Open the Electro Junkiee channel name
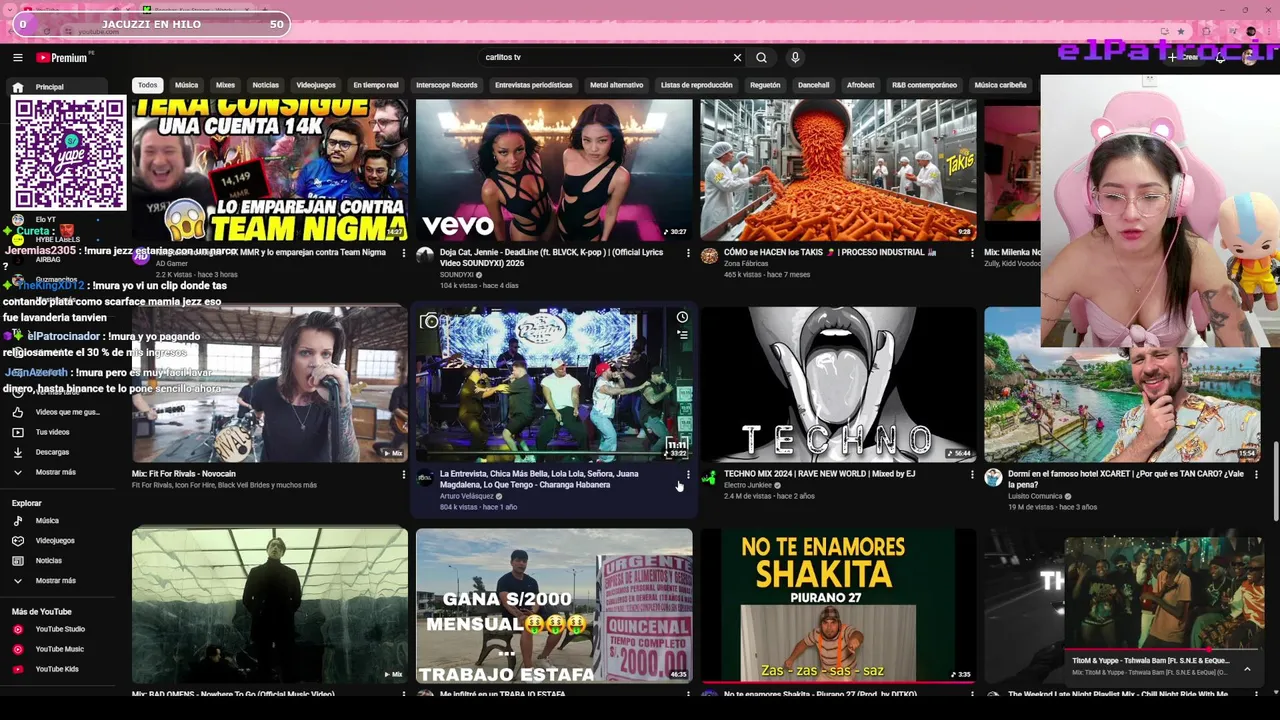1280x720 pixels. 748,485
